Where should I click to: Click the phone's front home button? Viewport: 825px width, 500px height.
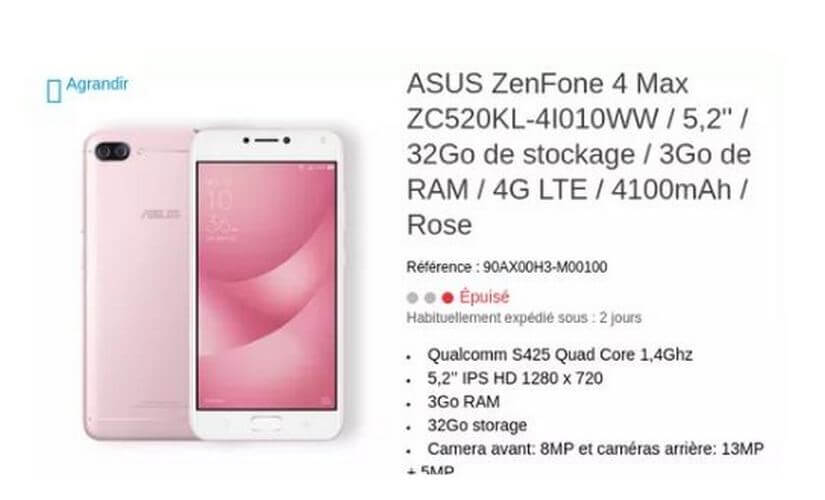pos(266,422)
